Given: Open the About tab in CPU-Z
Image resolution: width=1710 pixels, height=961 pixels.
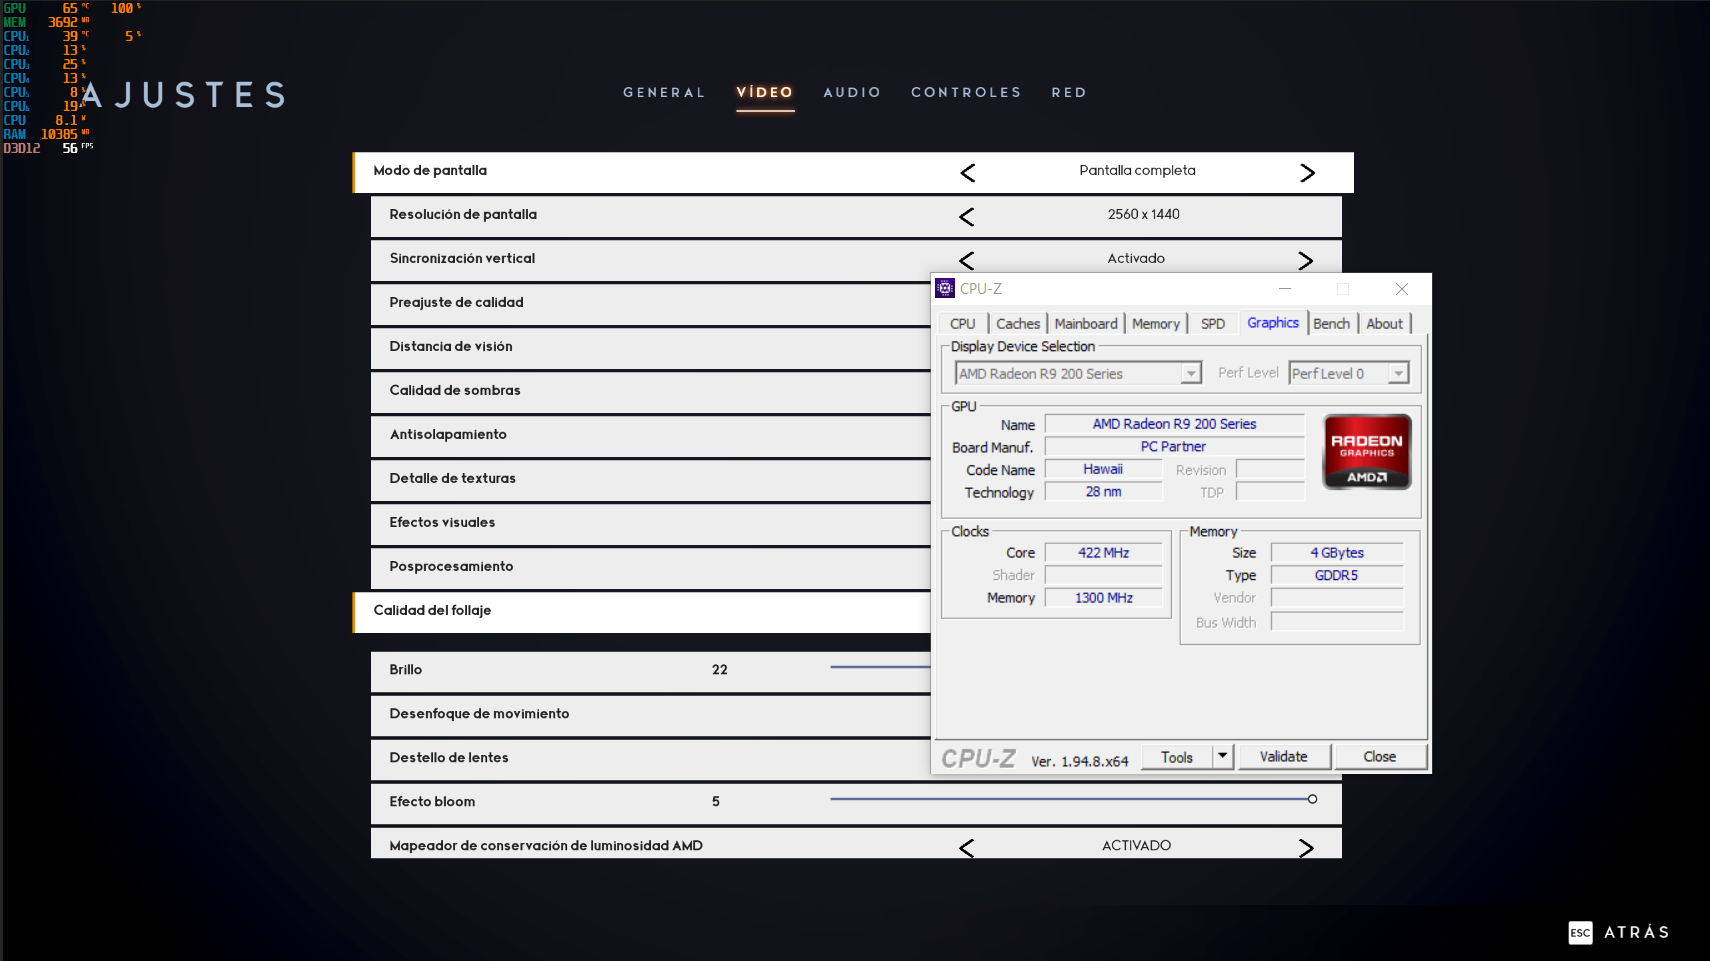Looking at the screenshot, I should click(1385, 324).
